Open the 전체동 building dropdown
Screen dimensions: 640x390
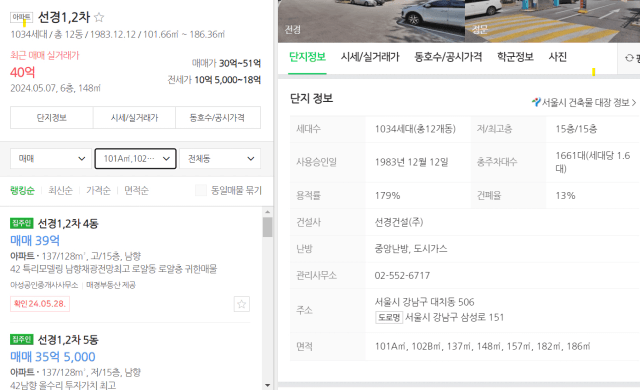tap(220, 159)
